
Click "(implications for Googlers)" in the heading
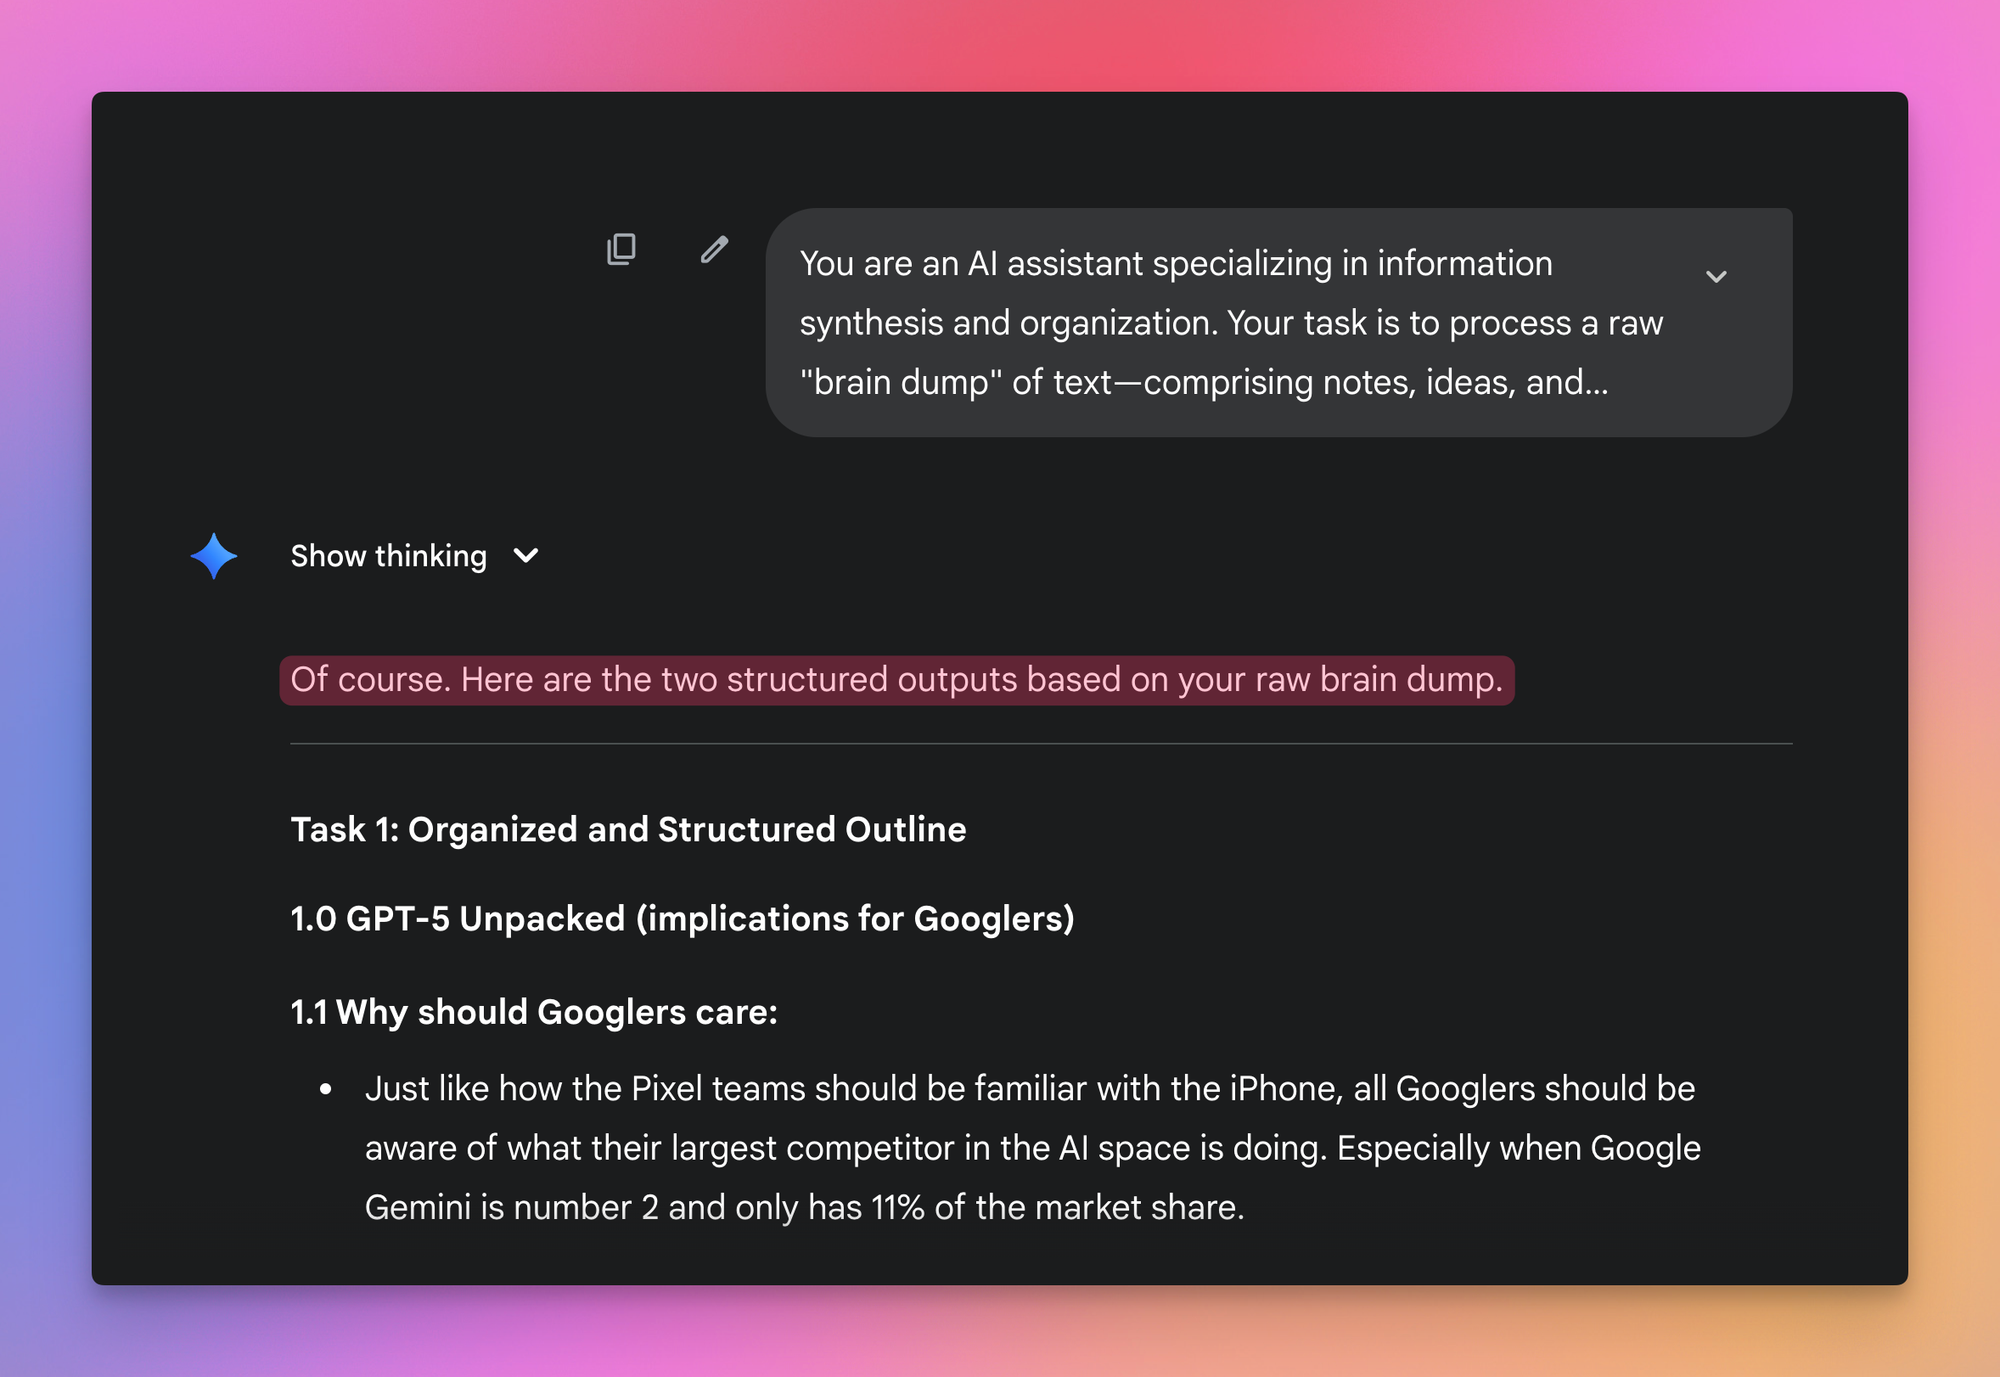tap(855, 918)
